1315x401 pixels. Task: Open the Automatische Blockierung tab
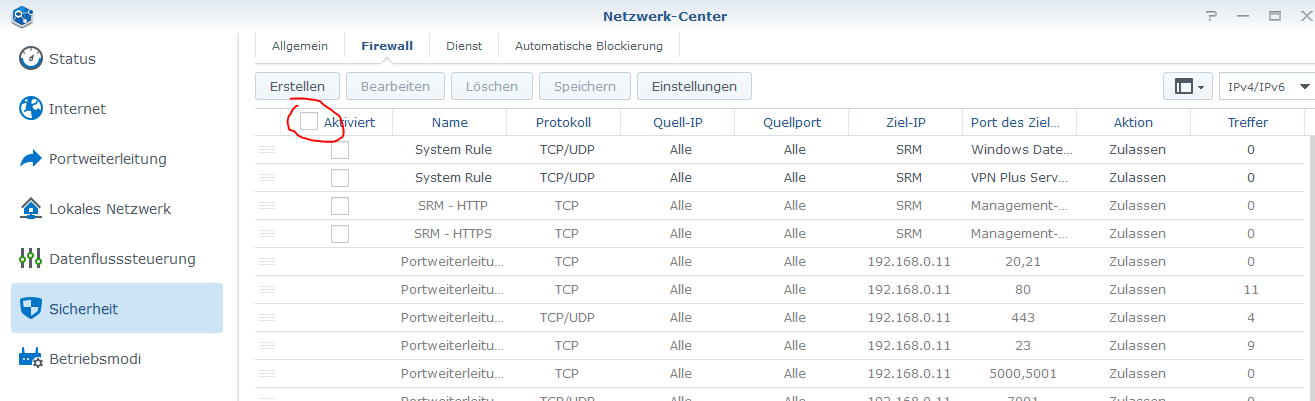[x=588, y=46]
